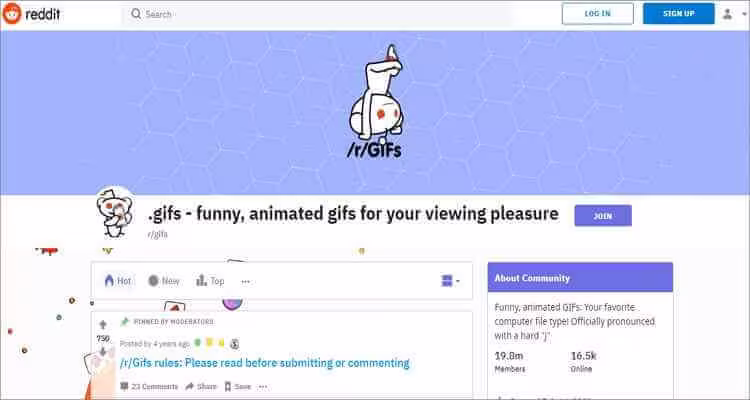Click the Reddit logo icon
The height and width of the screenshot is (400, 750).
click(x=11, y=13)
